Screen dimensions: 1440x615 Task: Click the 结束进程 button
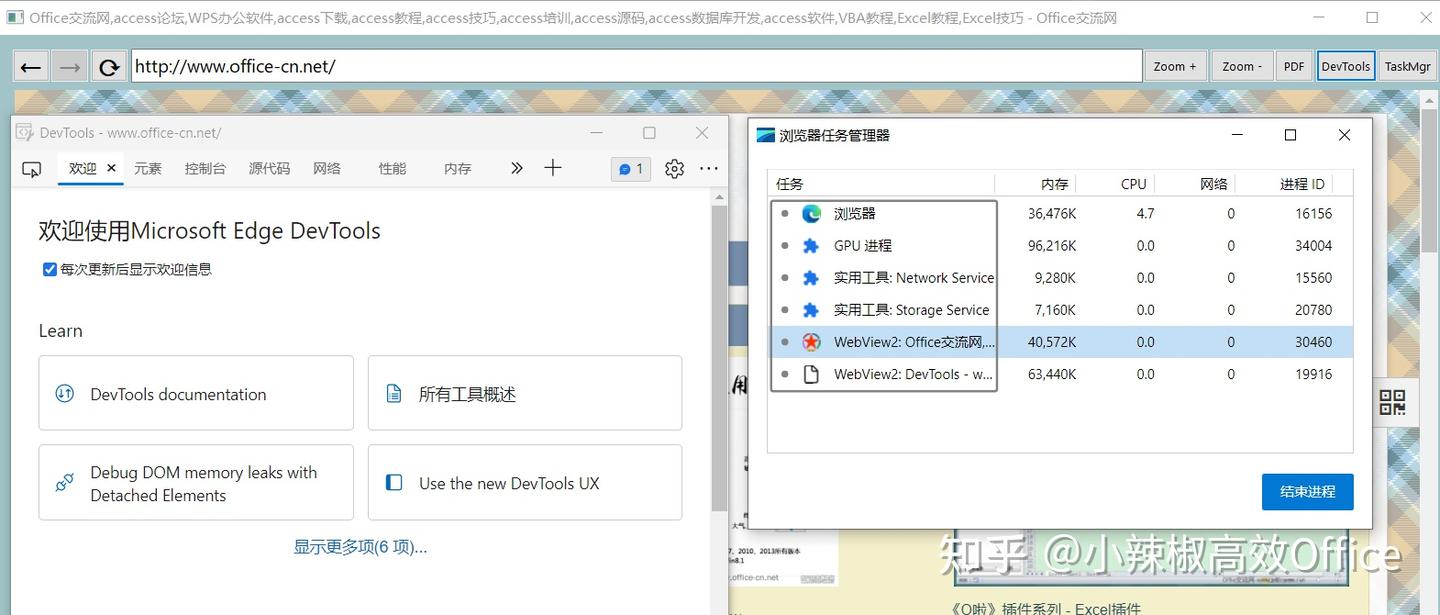pos(1307,491)
